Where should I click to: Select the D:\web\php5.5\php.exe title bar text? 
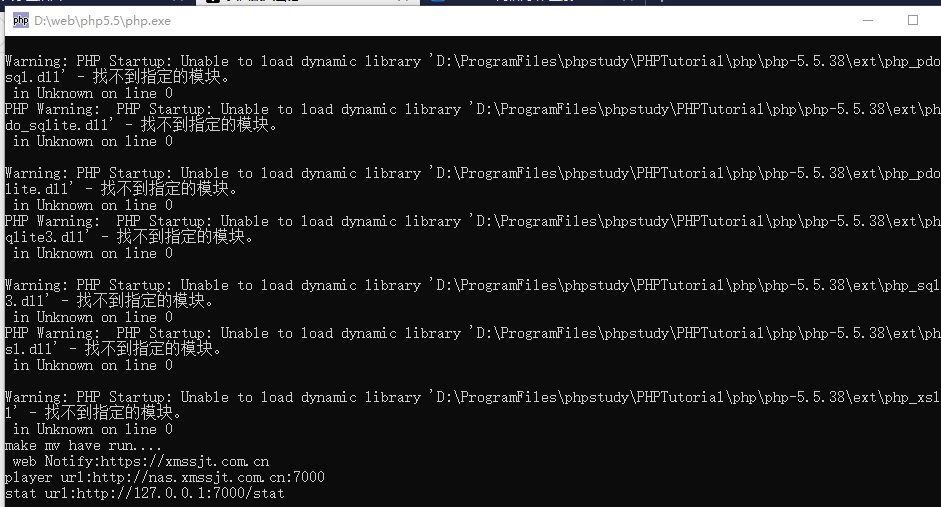click(103, 21)
